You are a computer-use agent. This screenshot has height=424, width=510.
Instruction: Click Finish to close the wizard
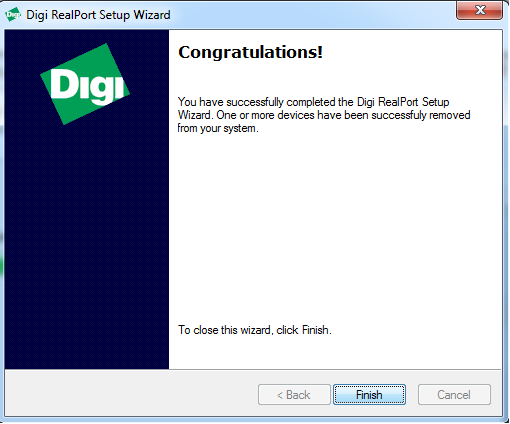[x=369, y=395]
